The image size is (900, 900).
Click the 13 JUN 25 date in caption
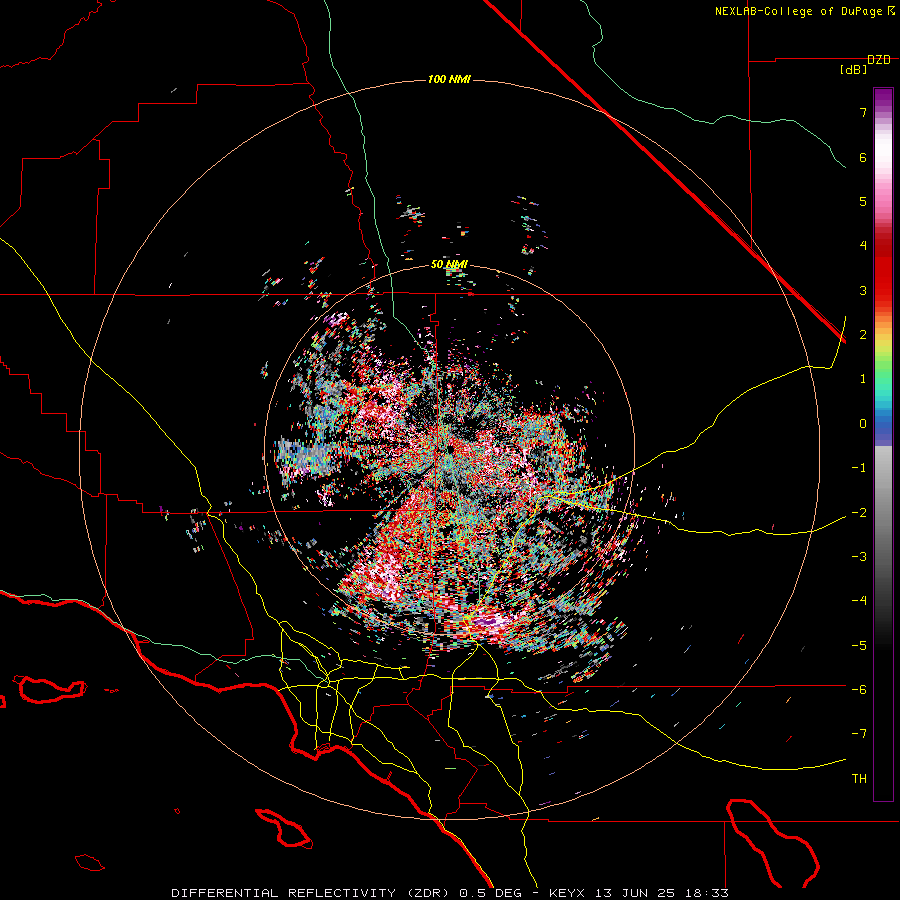(634, 893)
